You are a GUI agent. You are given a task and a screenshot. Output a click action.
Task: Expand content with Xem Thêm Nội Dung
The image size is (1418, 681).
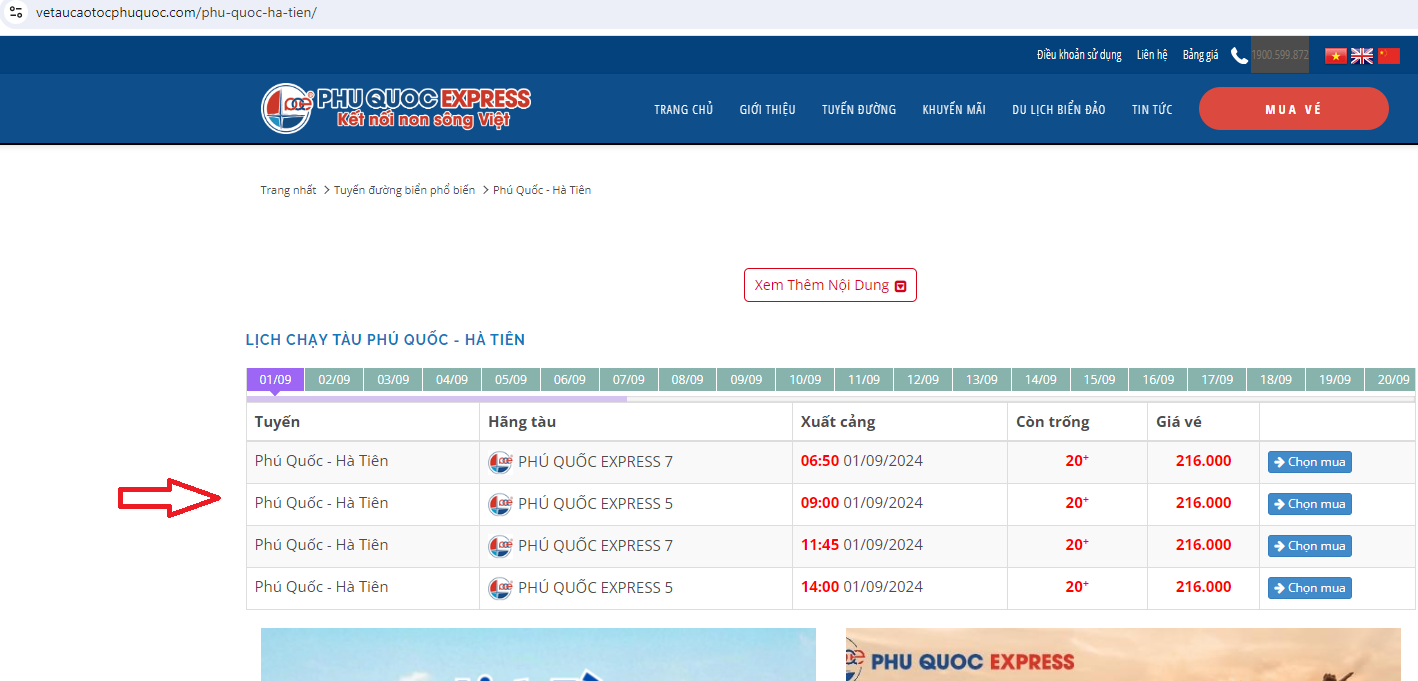(830, 285)
